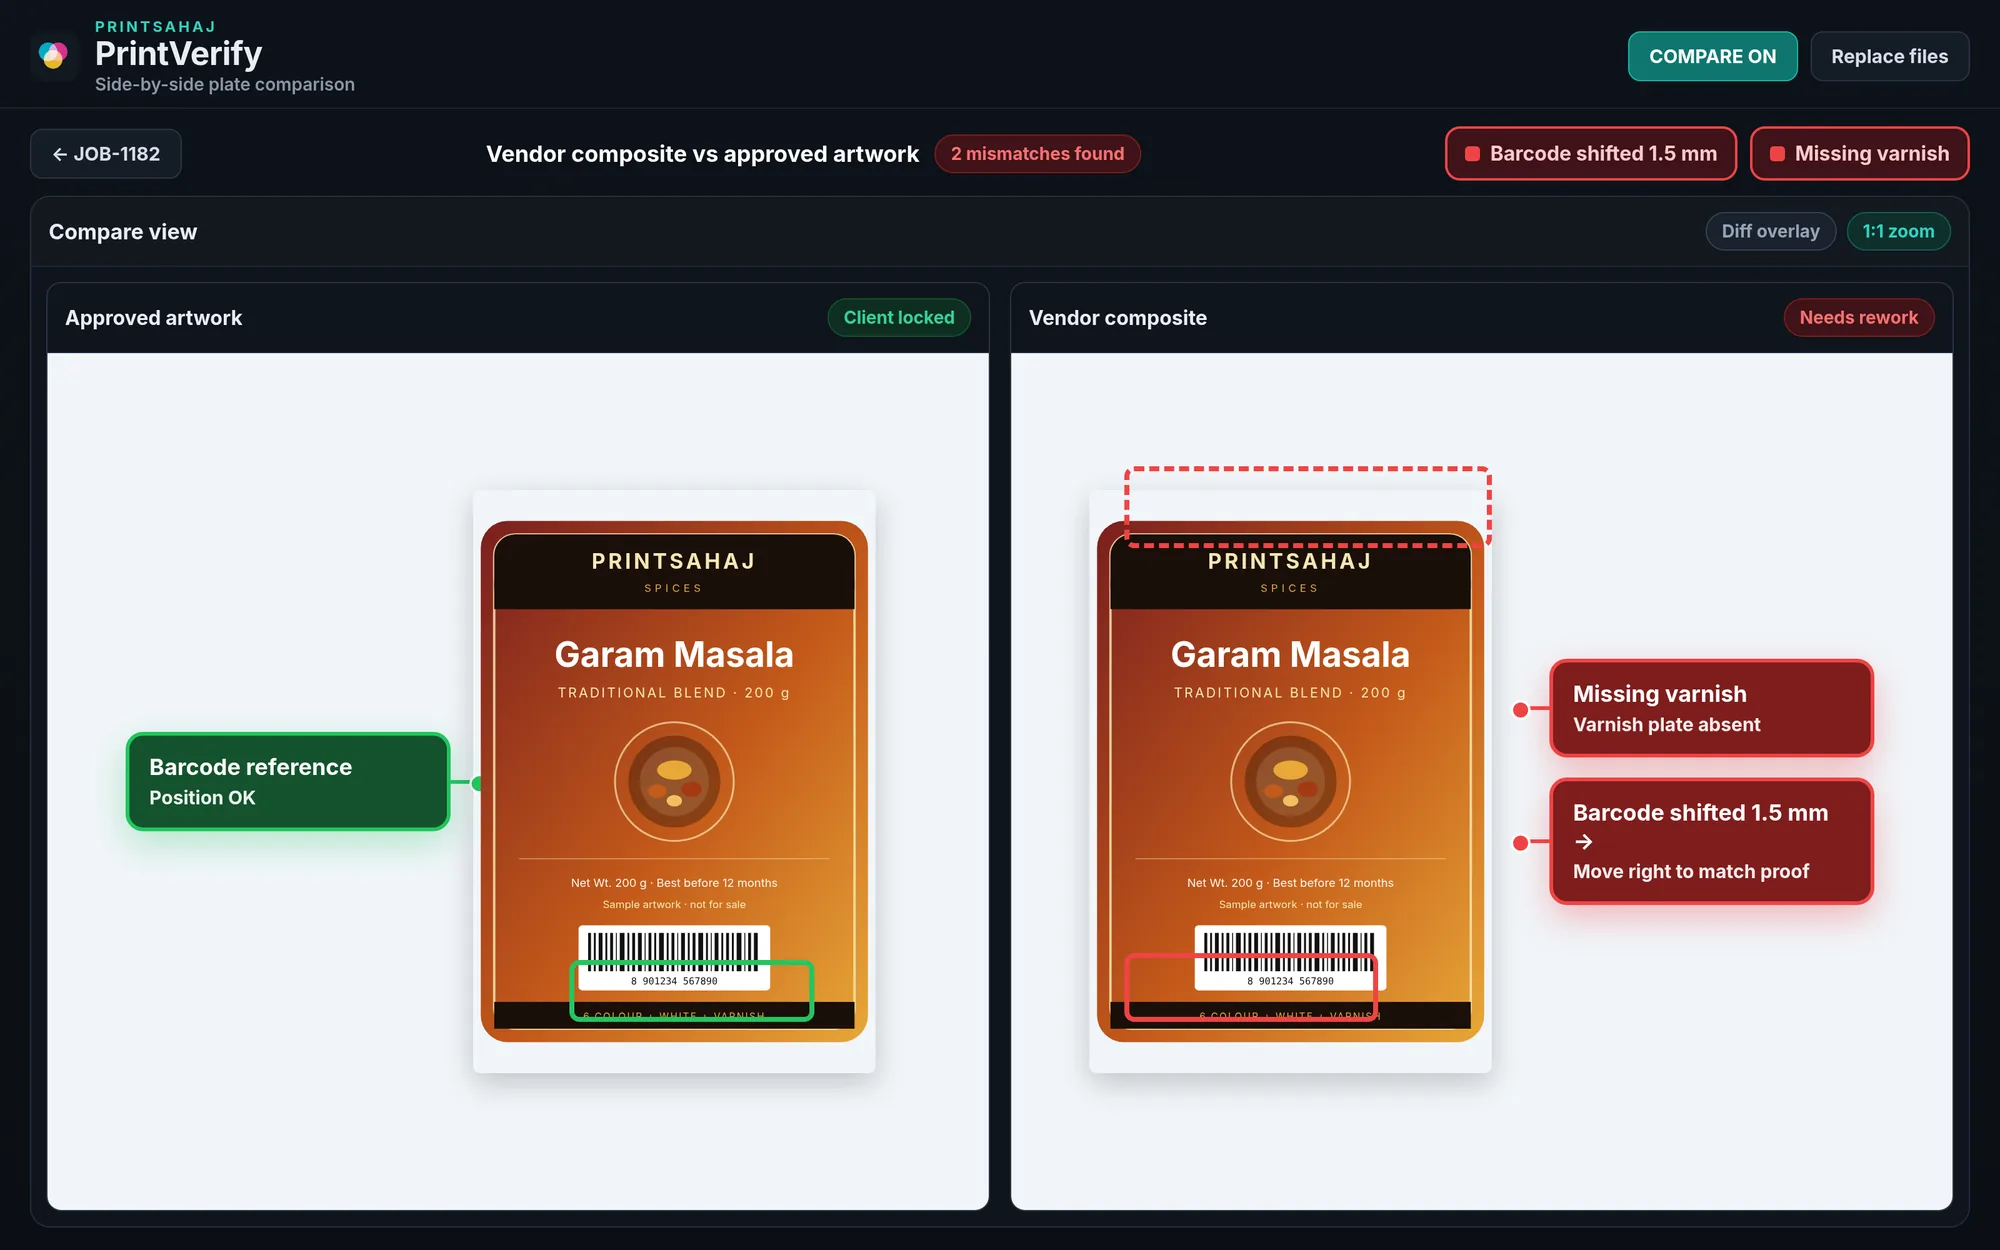The width and height of the screenshot is (2000, 1250).
Task: Click Garam Masala text on vendor composite
Action: pos(1290,655)
